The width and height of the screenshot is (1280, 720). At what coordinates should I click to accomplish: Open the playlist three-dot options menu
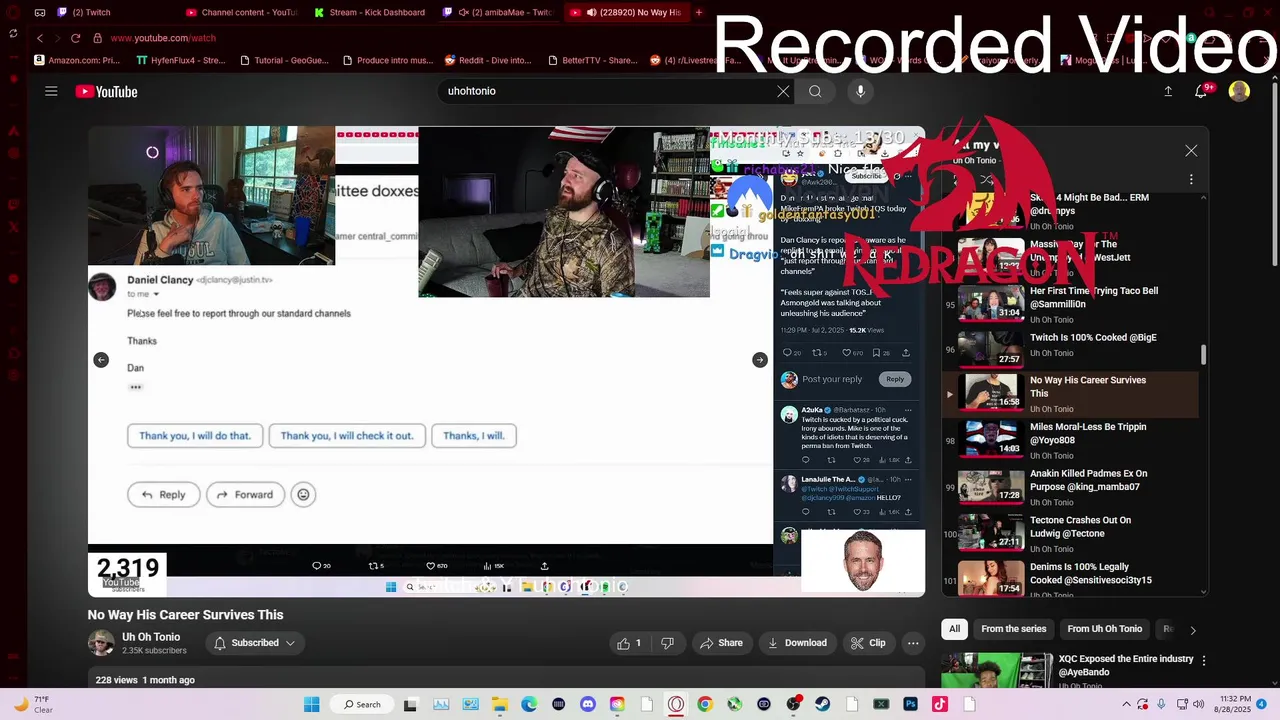click(x=1191, y=179)
